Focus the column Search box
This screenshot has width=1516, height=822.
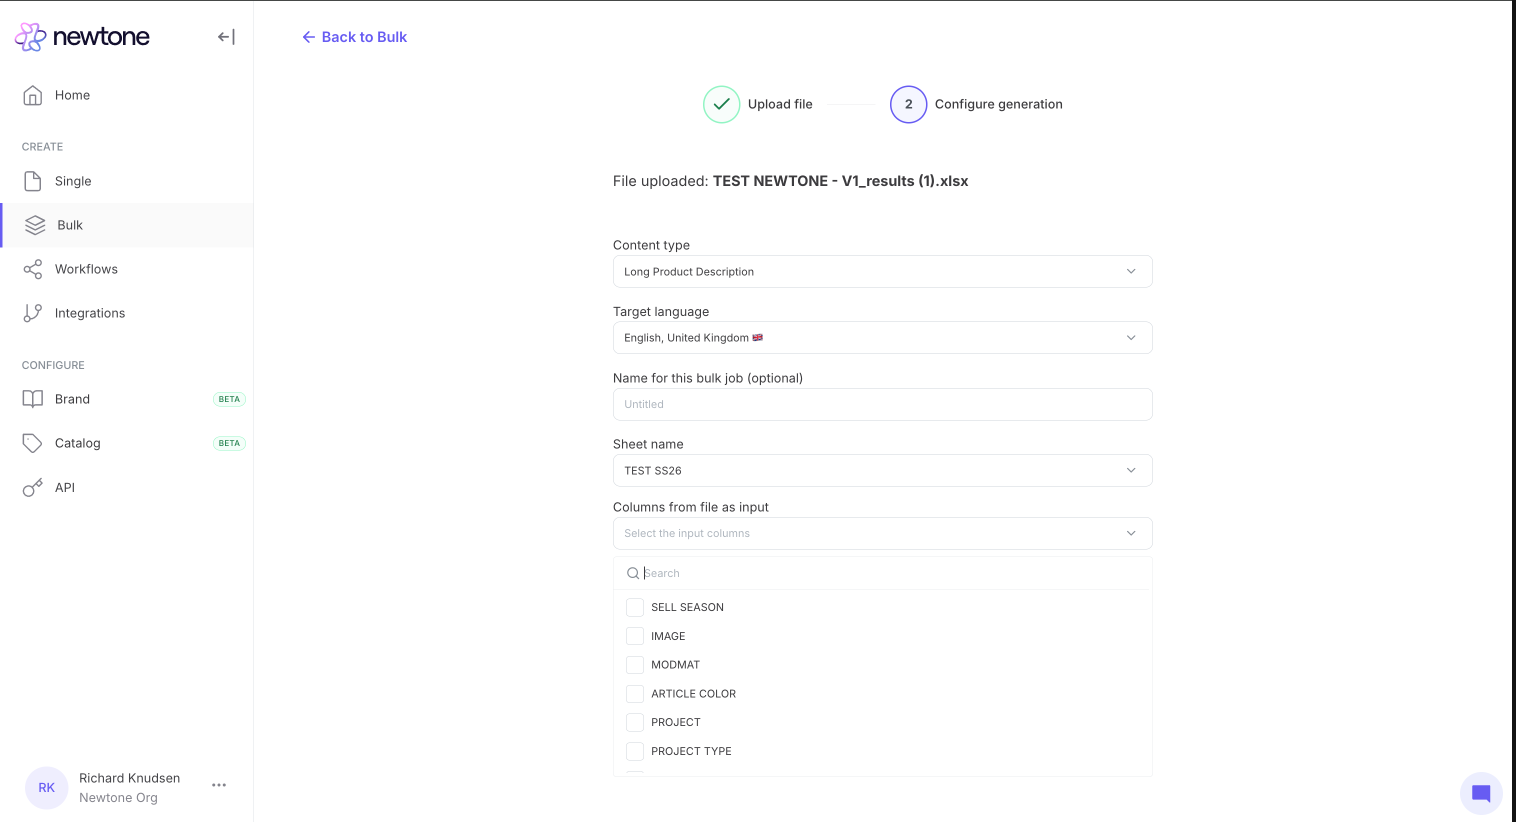[890, 573]
